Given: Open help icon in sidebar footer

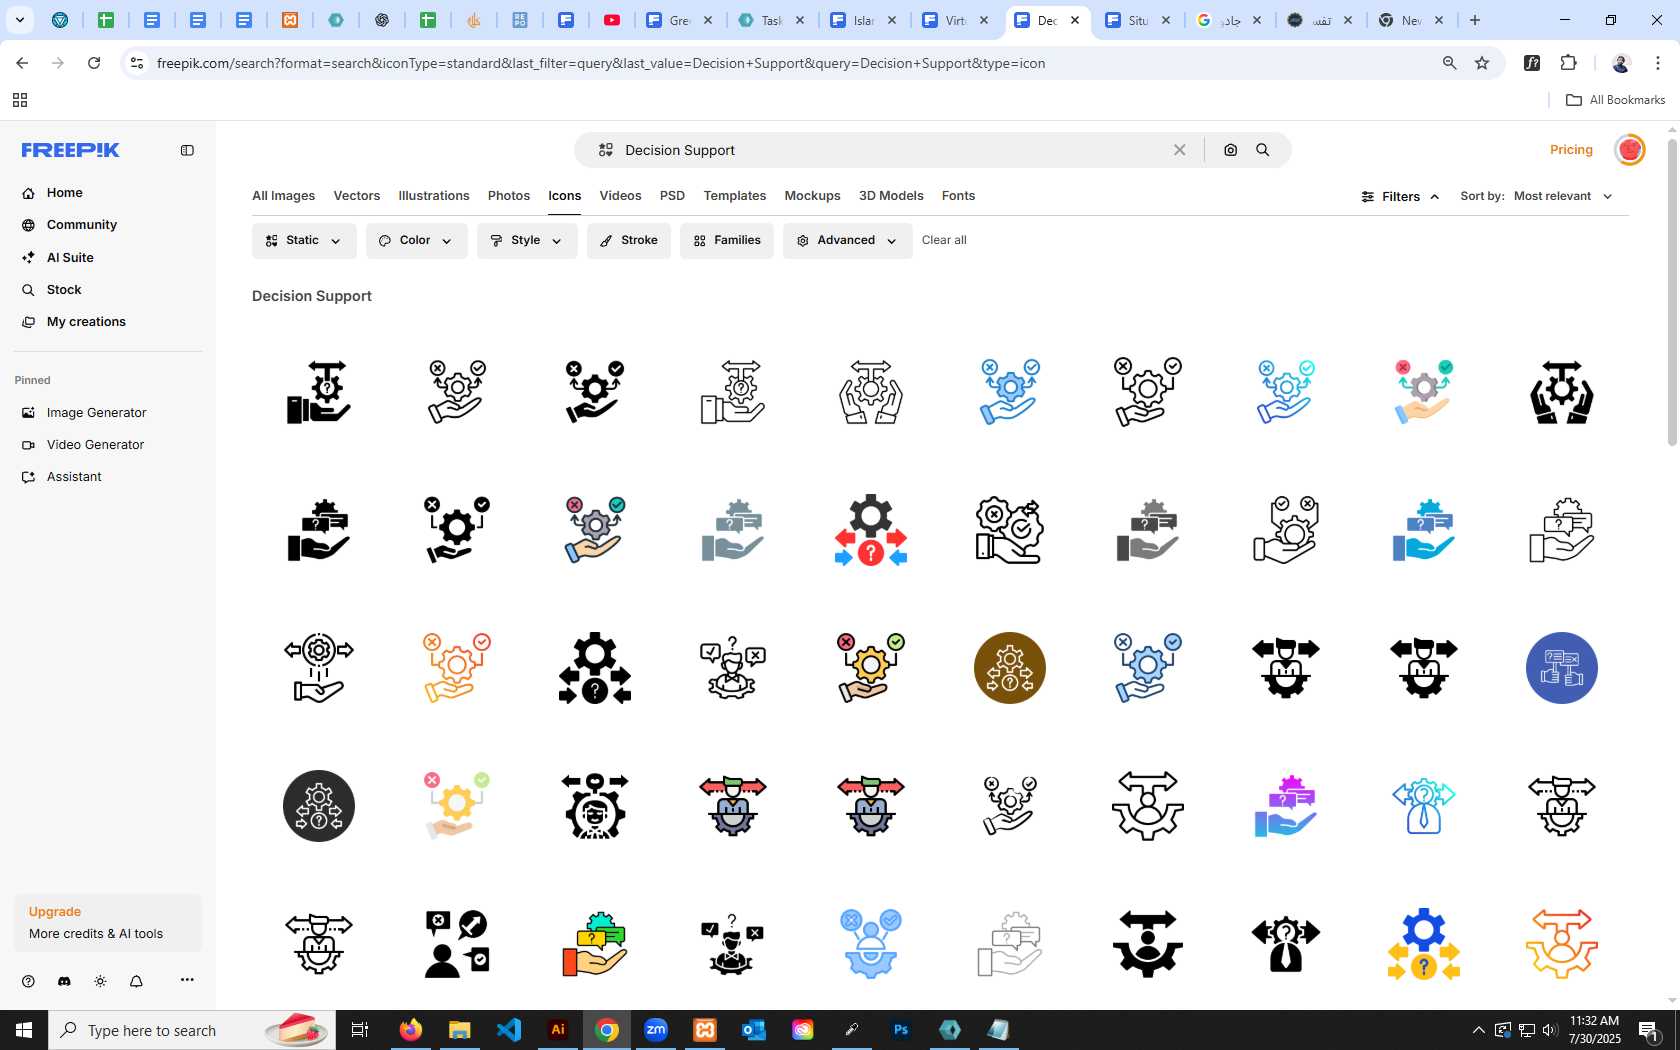Looking at the screenshot, I should (x=28, y=981).
